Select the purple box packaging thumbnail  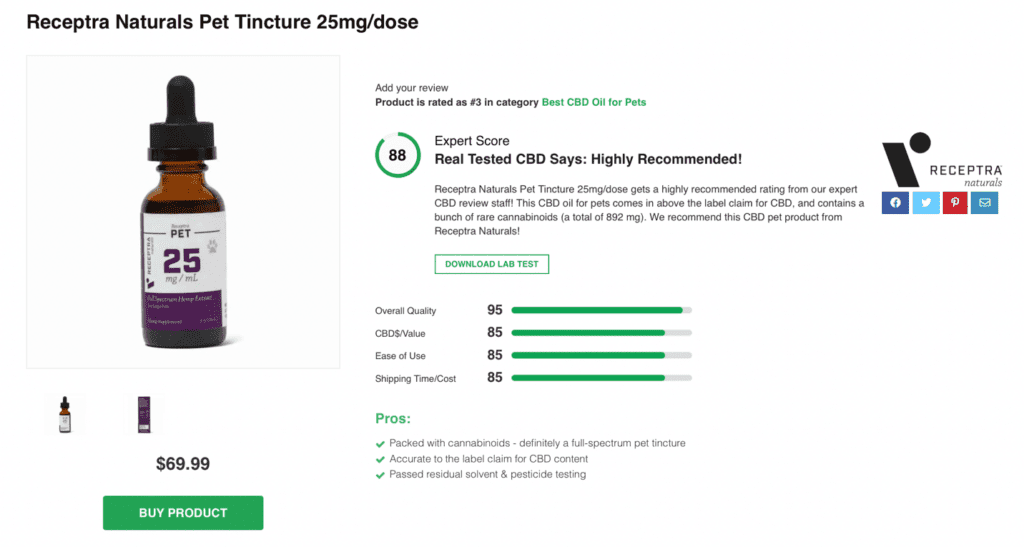(x=144, y=414)
